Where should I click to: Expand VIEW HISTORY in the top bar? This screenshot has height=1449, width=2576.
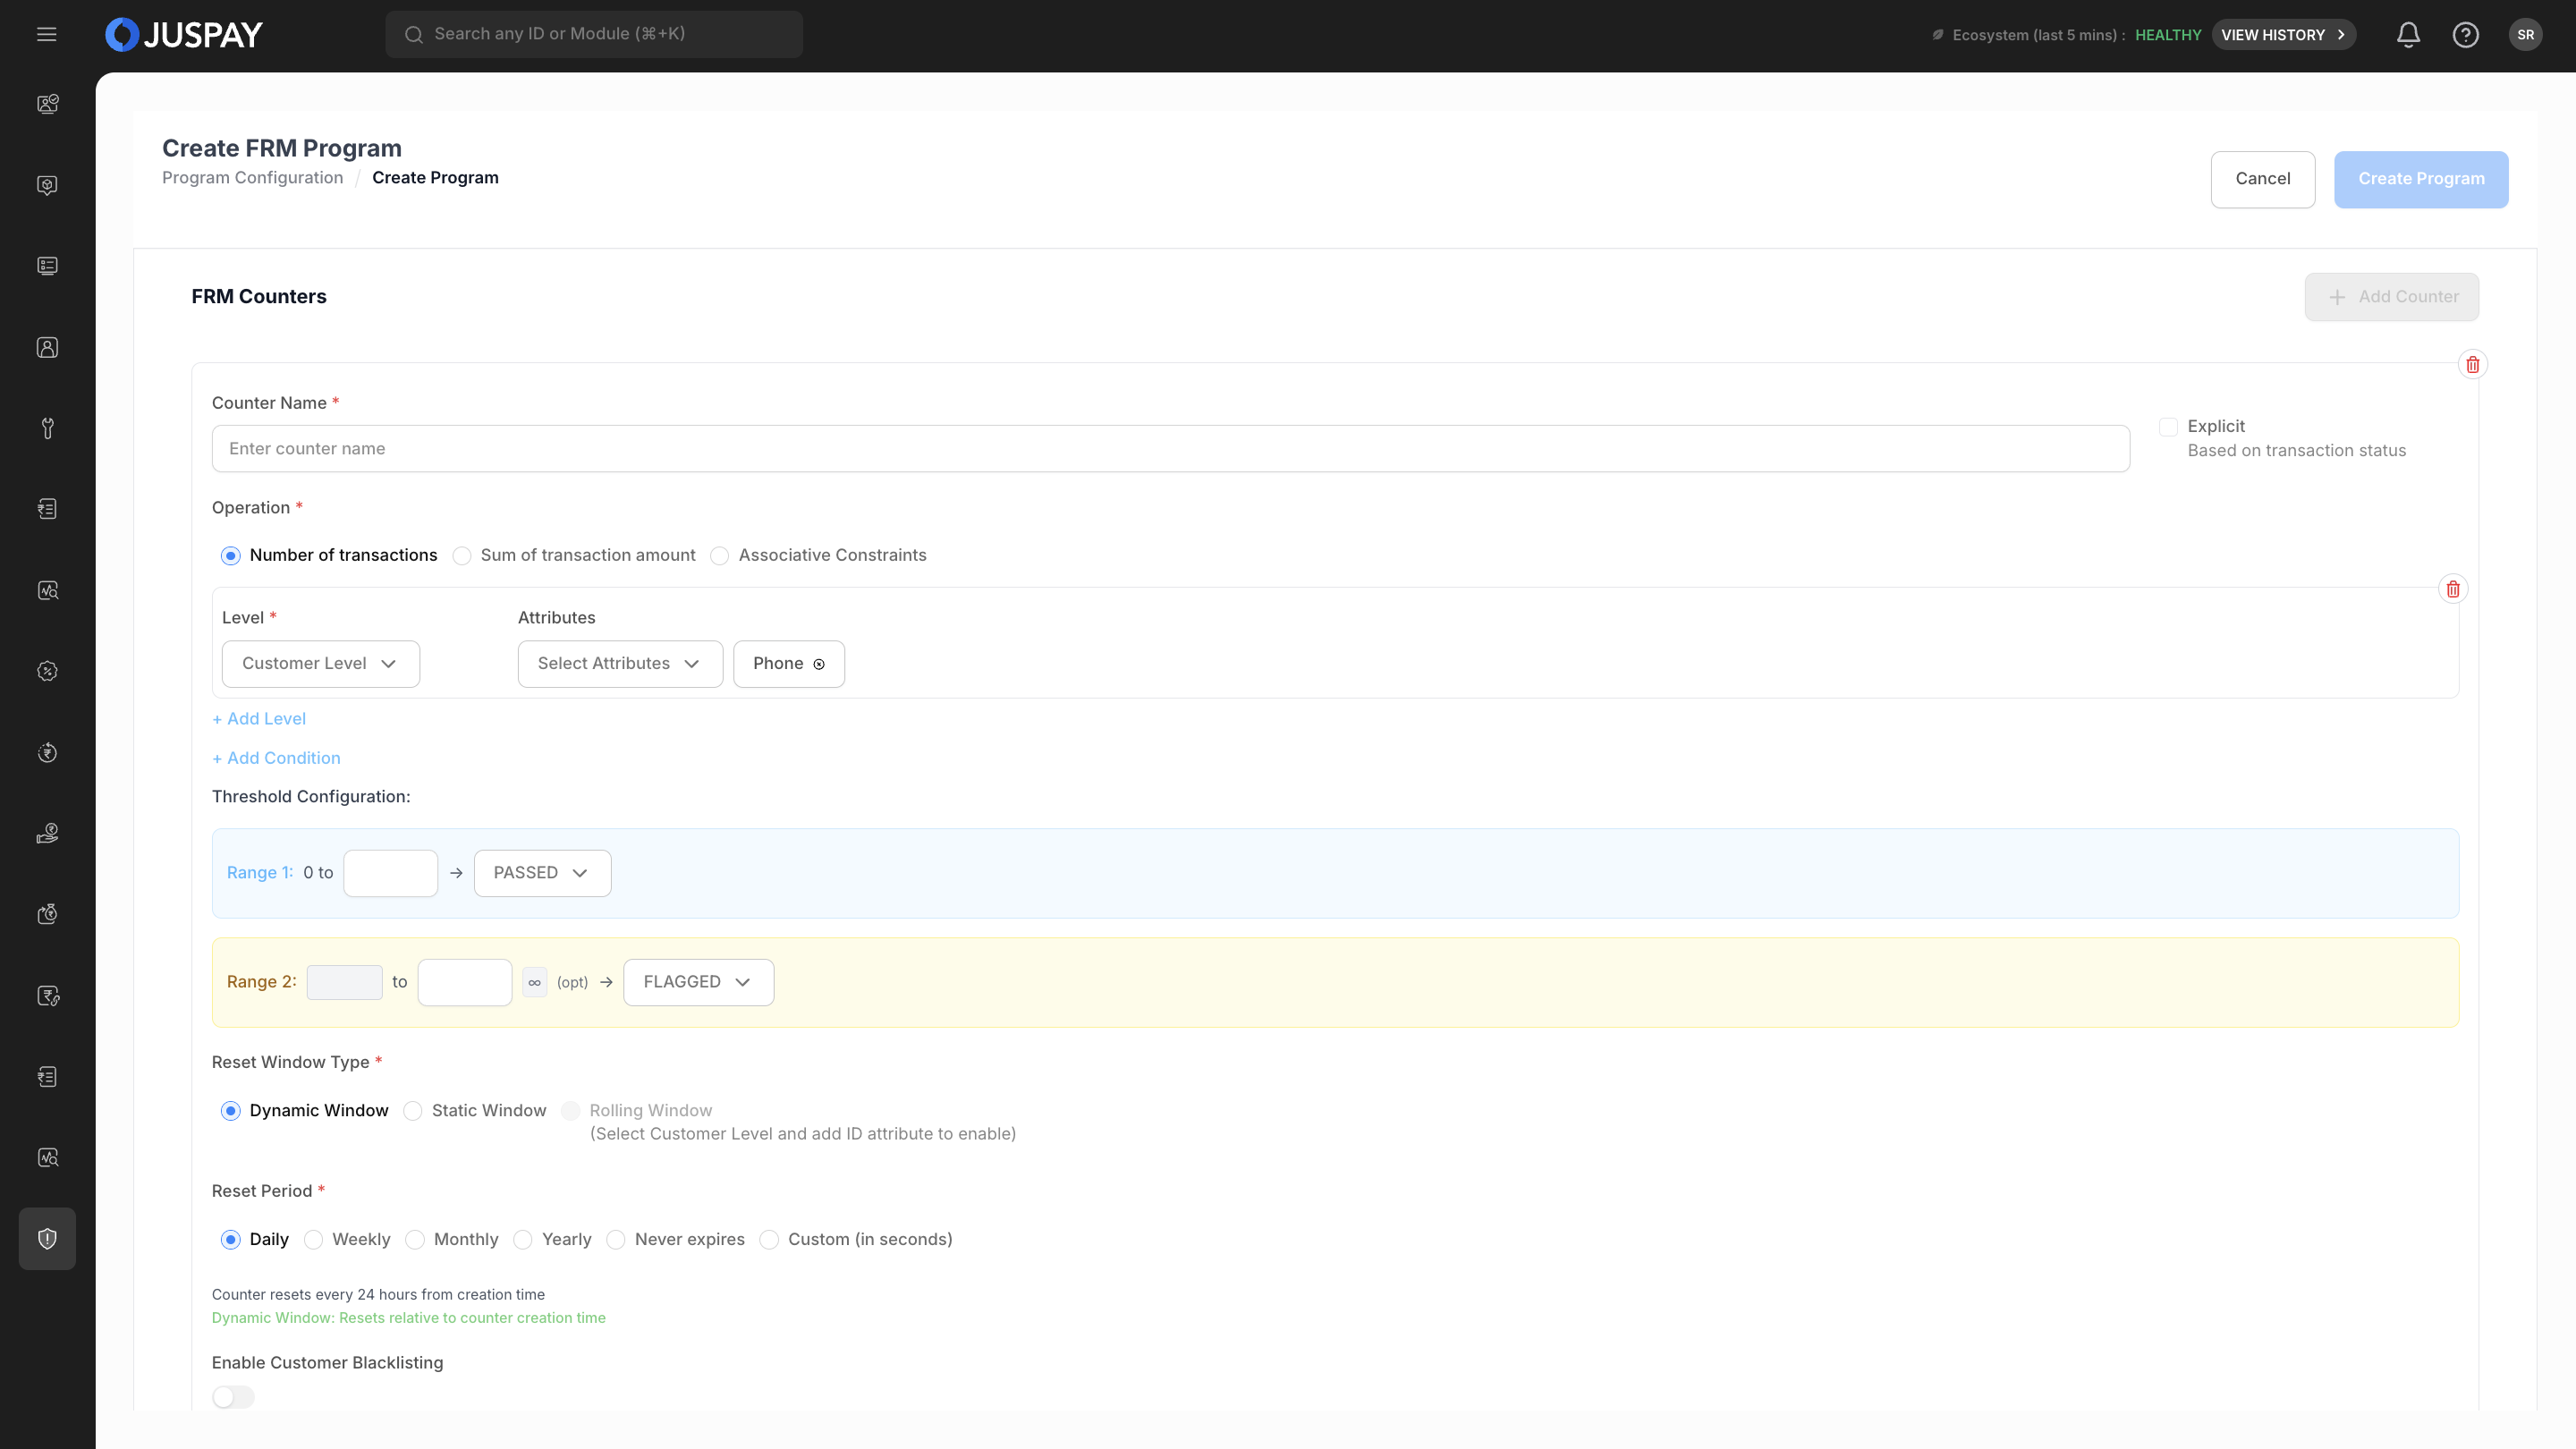click(2284, 35)
